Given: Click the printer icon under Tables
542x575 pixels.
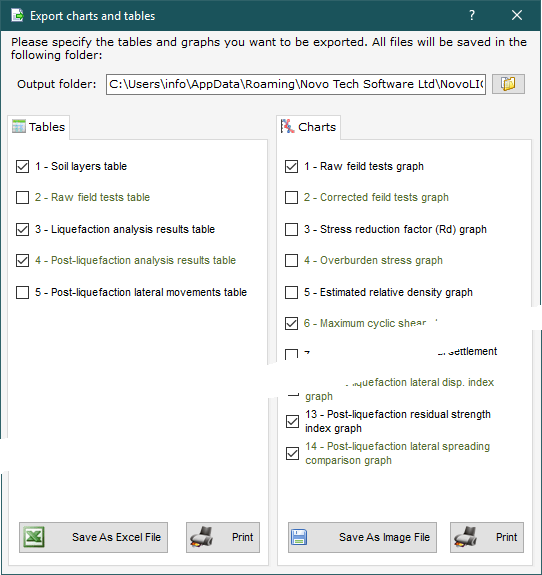Looking at the screenshot, I should tap(202, 537).
